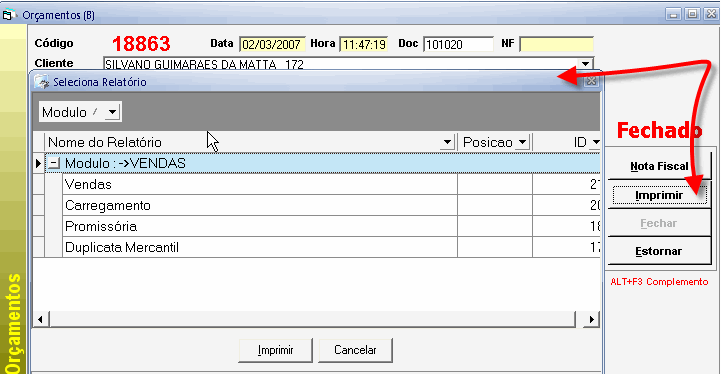
Task: Click the current row indicator arrow
Action: tap(39, 163)
